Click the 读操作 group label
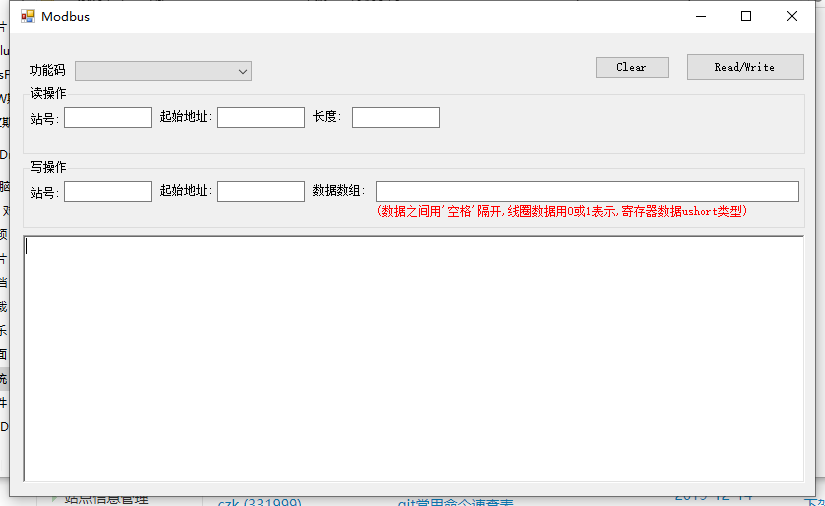The width and height of the screenshot is (825, 506). [x=48, y=94]
